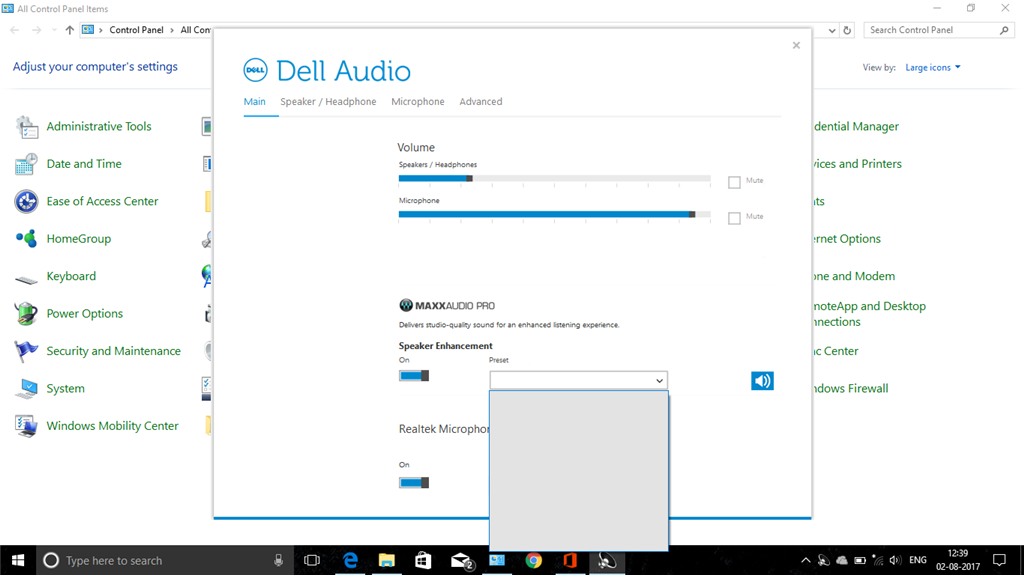1024x575 pixels.
Task: Click the MaxxAudio Pro logo icon
Action: (x=406, y=305)
